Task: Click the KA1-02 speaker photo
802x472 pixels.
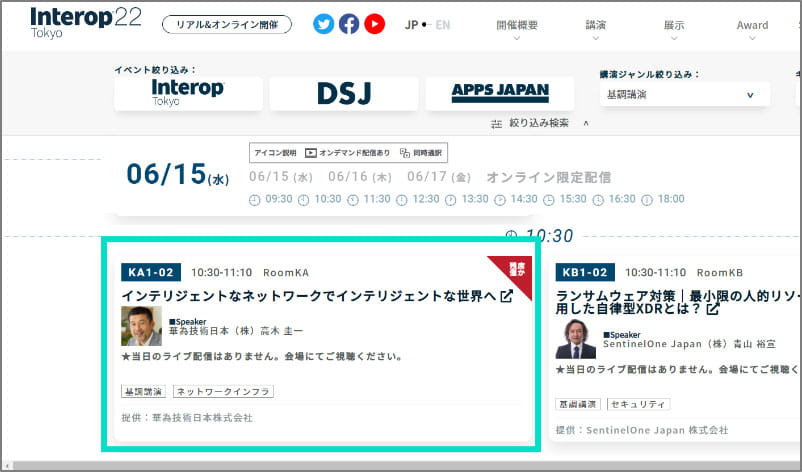Action: click(x=141, y=326)
